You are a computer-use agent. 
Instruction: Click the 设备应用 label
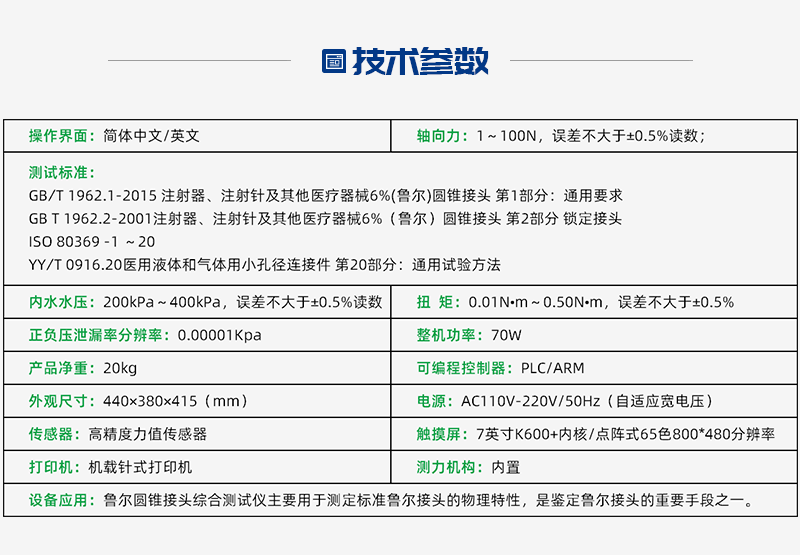tap(62, 500)
